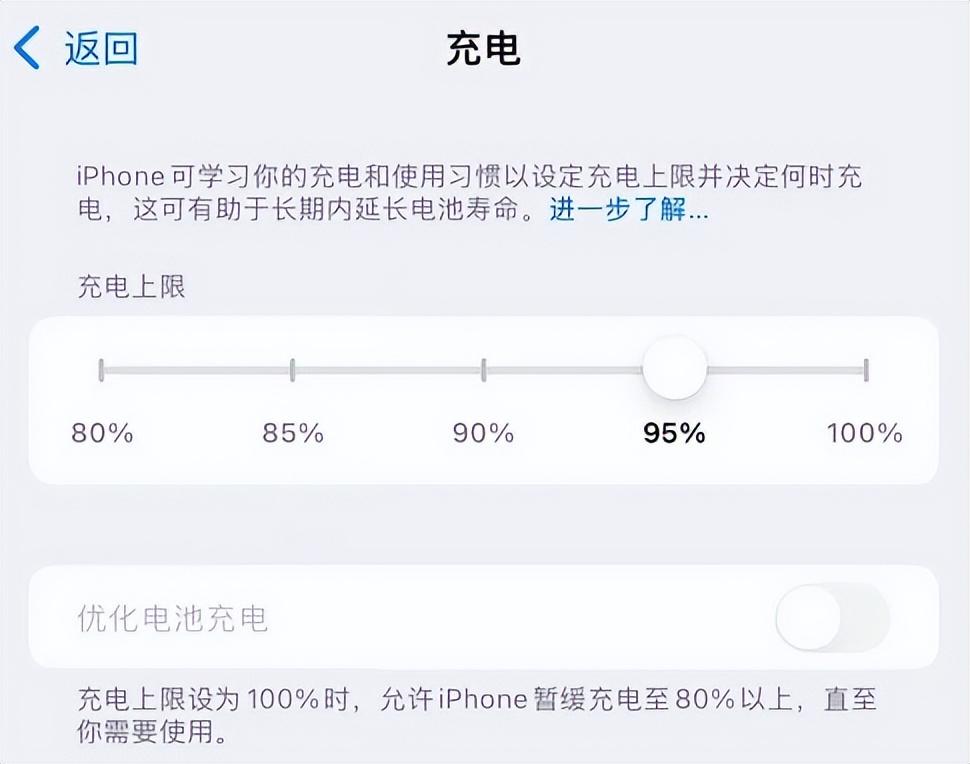This screenshot has width=970, height=764.
Task: Click the 优化电池充电 row label
Action: [173, 618]
